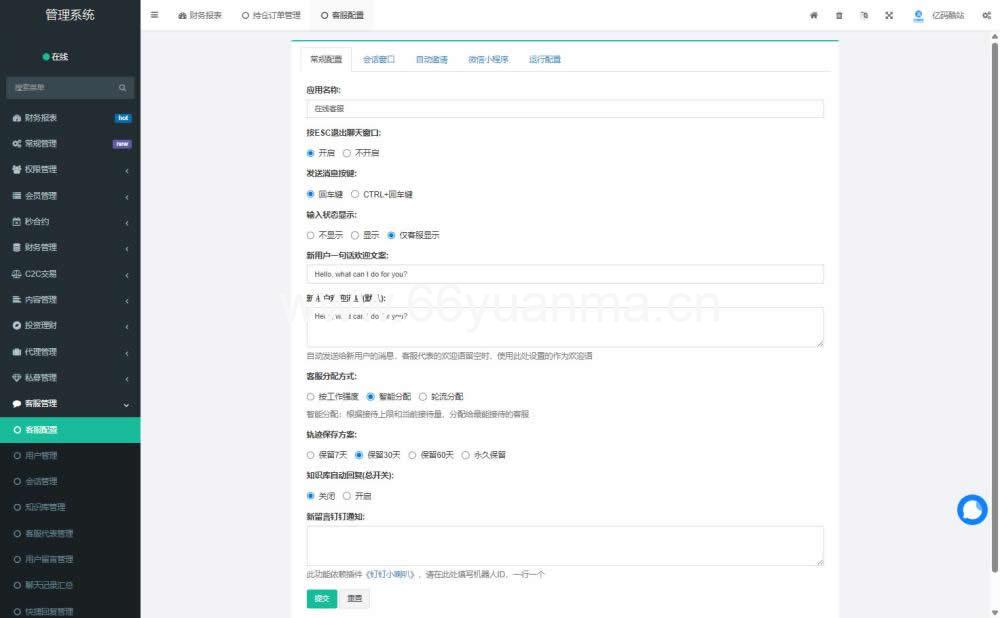Switch to the 自动邀请 tab

click(x=432, y=59)
